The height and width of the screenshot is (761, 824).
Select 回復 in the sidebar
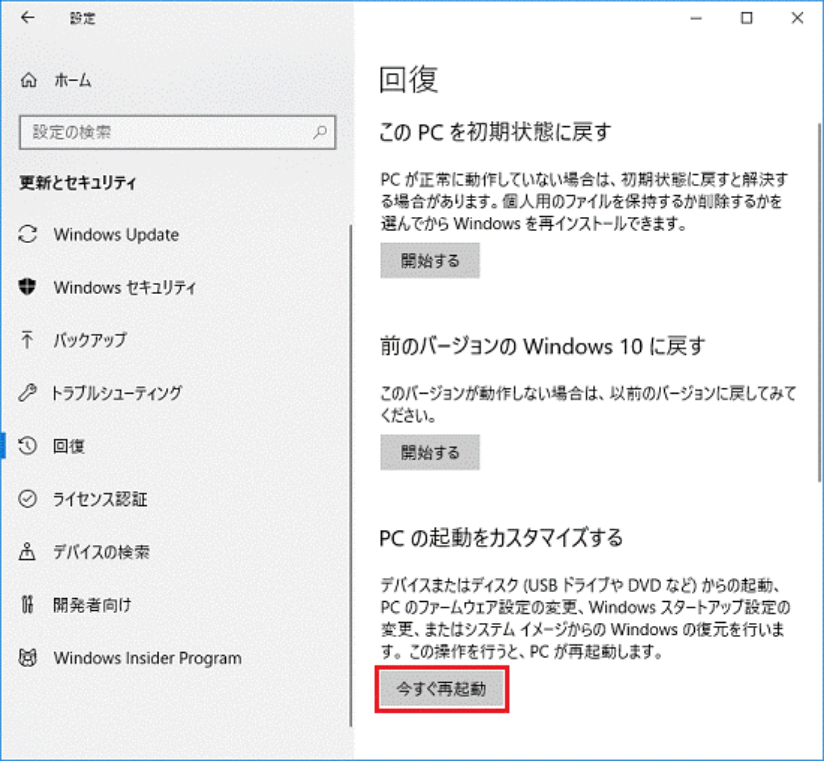coord(68,446)
